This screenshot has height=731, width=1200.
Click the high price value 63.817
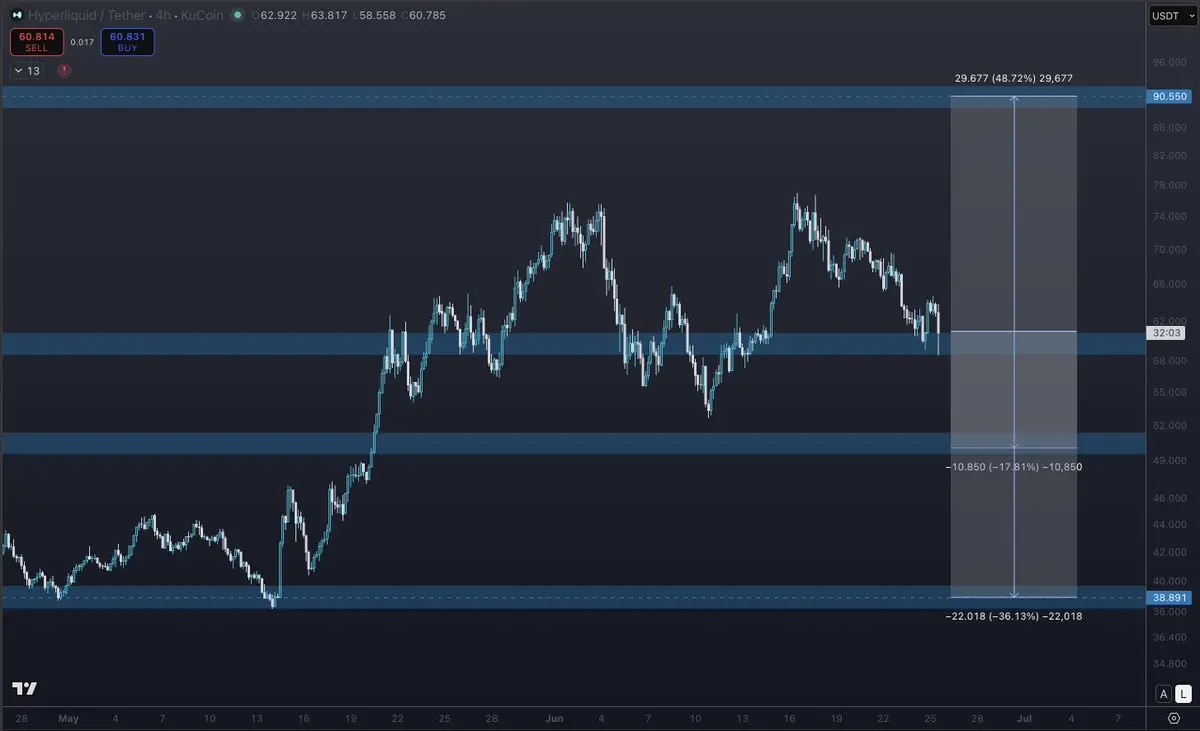coord(328,16)
